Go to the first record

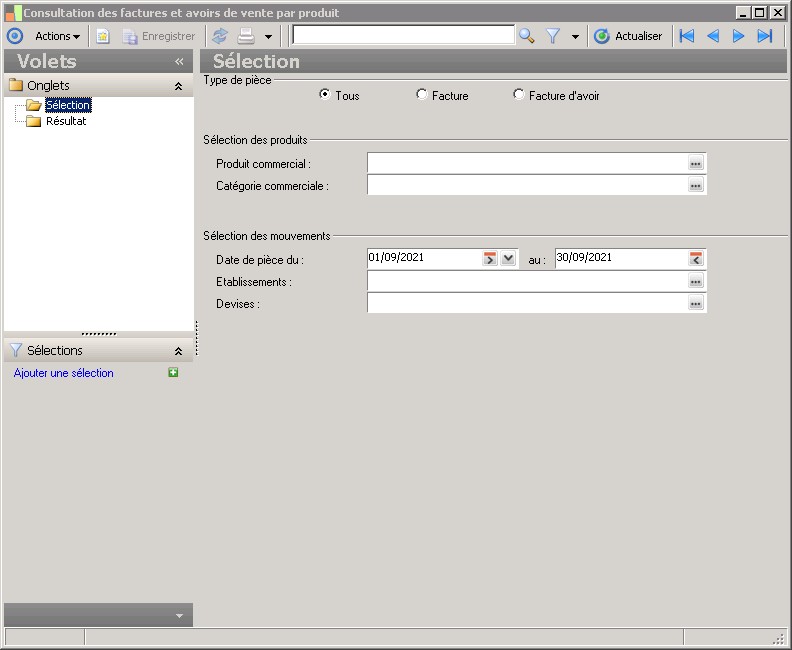pos(686,36)
